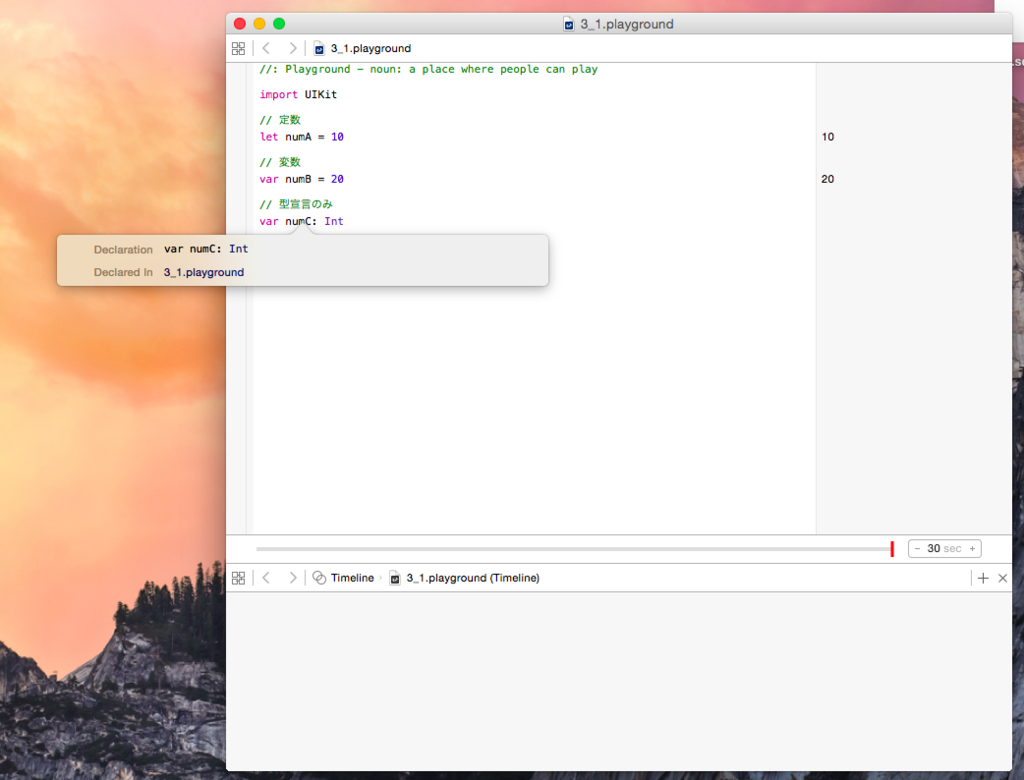Image resolution: width=1024 pixels, height=780 pixels.
Task: Click the playground file icon in the editor jump bar
Action: 319,48
